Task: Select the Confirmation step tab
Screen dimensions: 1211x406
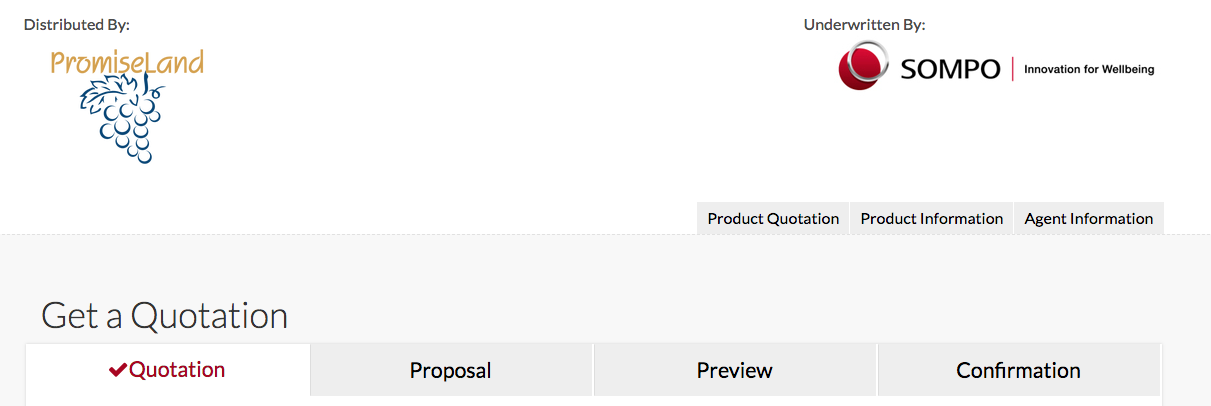Action: click(x=1018, y=371)
